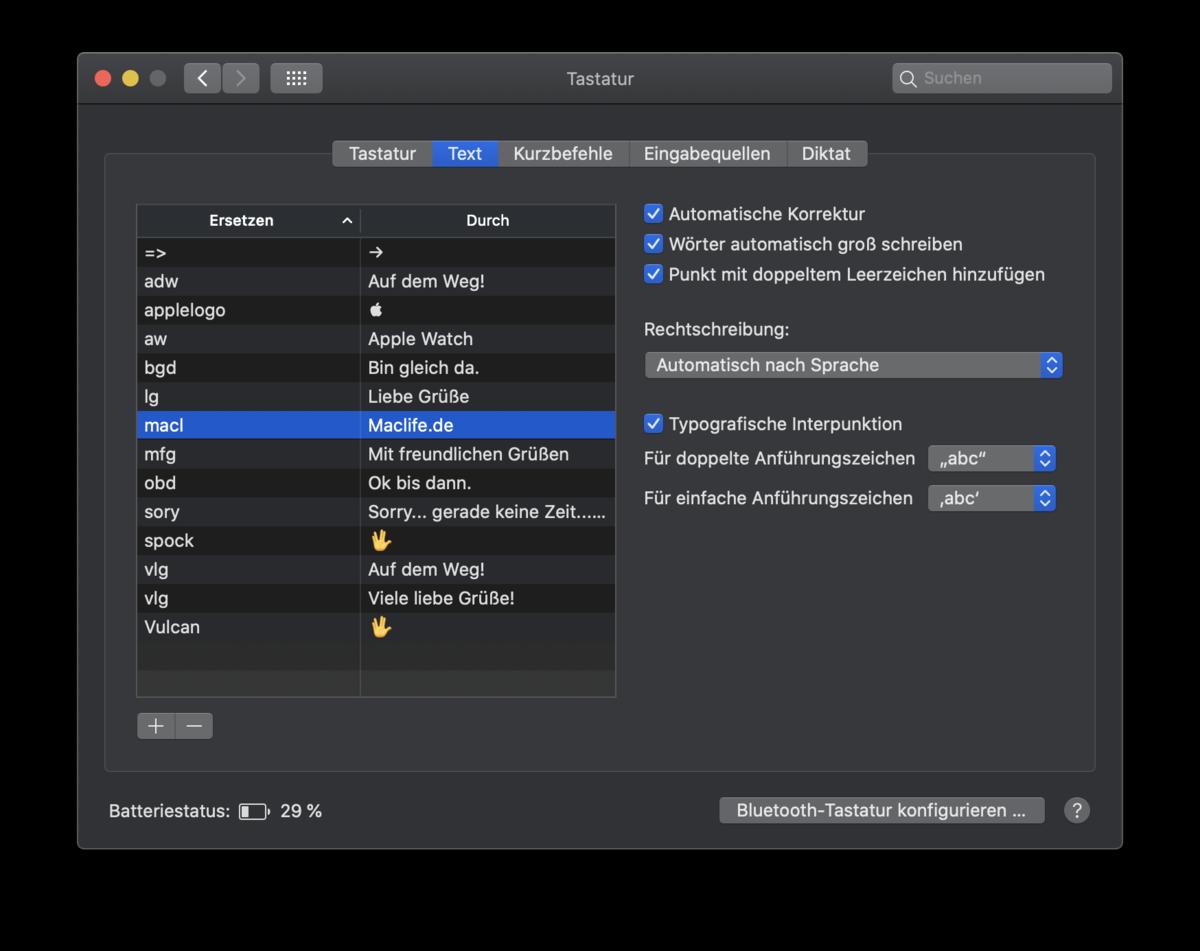Click the Durch column header

pos(488,220)
